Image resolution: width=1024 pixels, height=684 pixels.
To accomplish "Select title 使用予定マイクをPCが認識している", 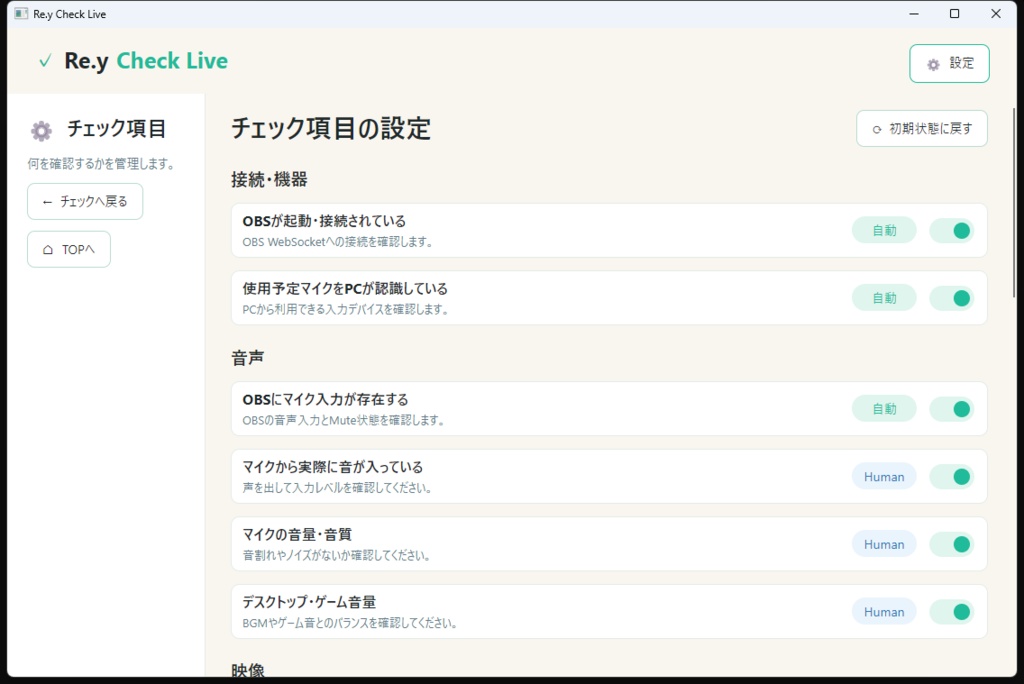I will [x=345, y=289].
